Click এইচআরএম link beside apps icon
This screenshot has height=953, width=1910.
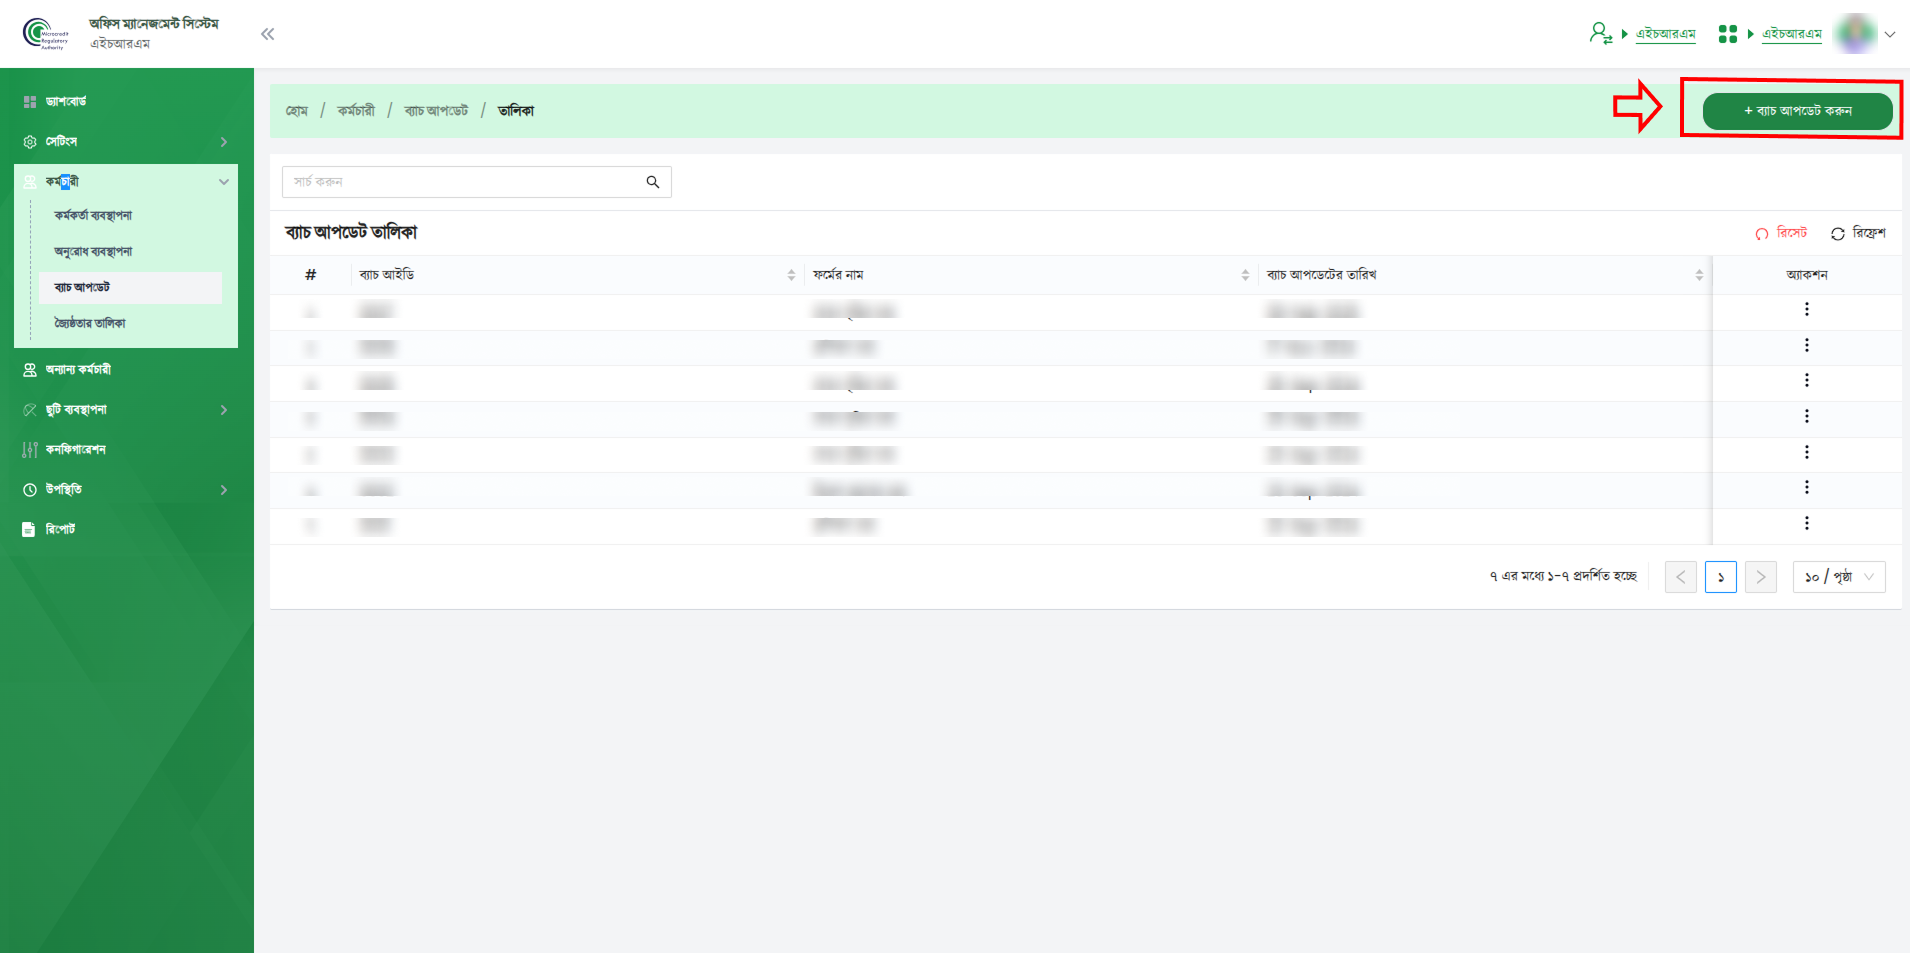(x=1792, y=34)
